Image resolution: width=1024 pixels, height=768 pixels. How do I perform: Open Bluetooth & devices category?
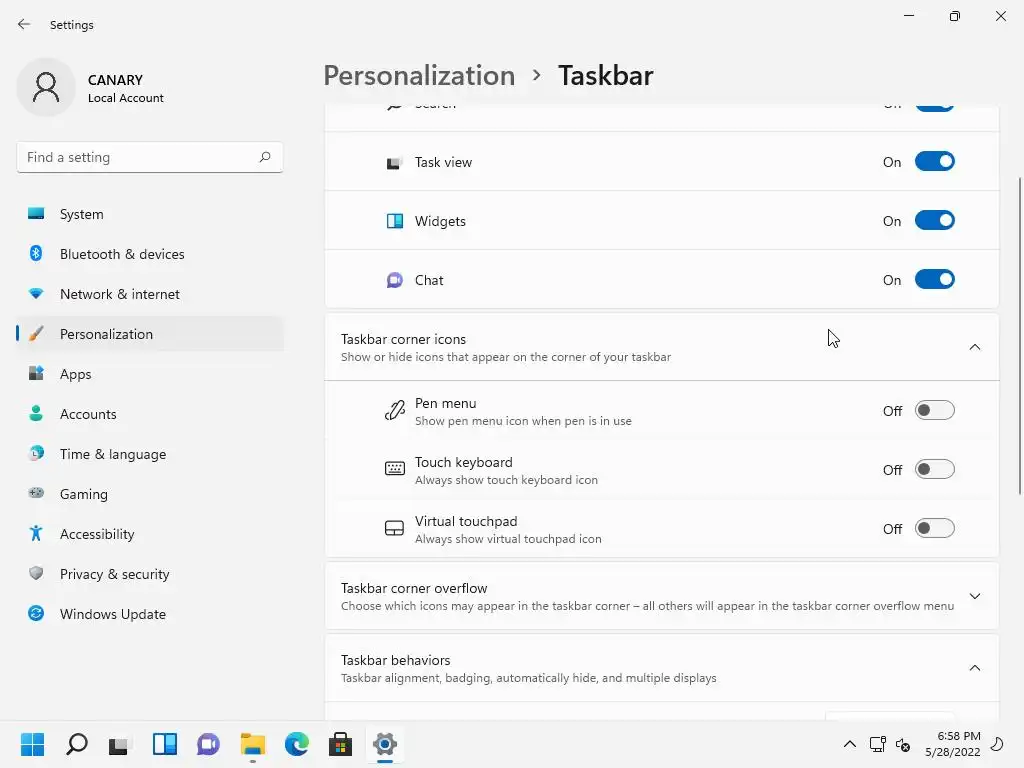150,254
